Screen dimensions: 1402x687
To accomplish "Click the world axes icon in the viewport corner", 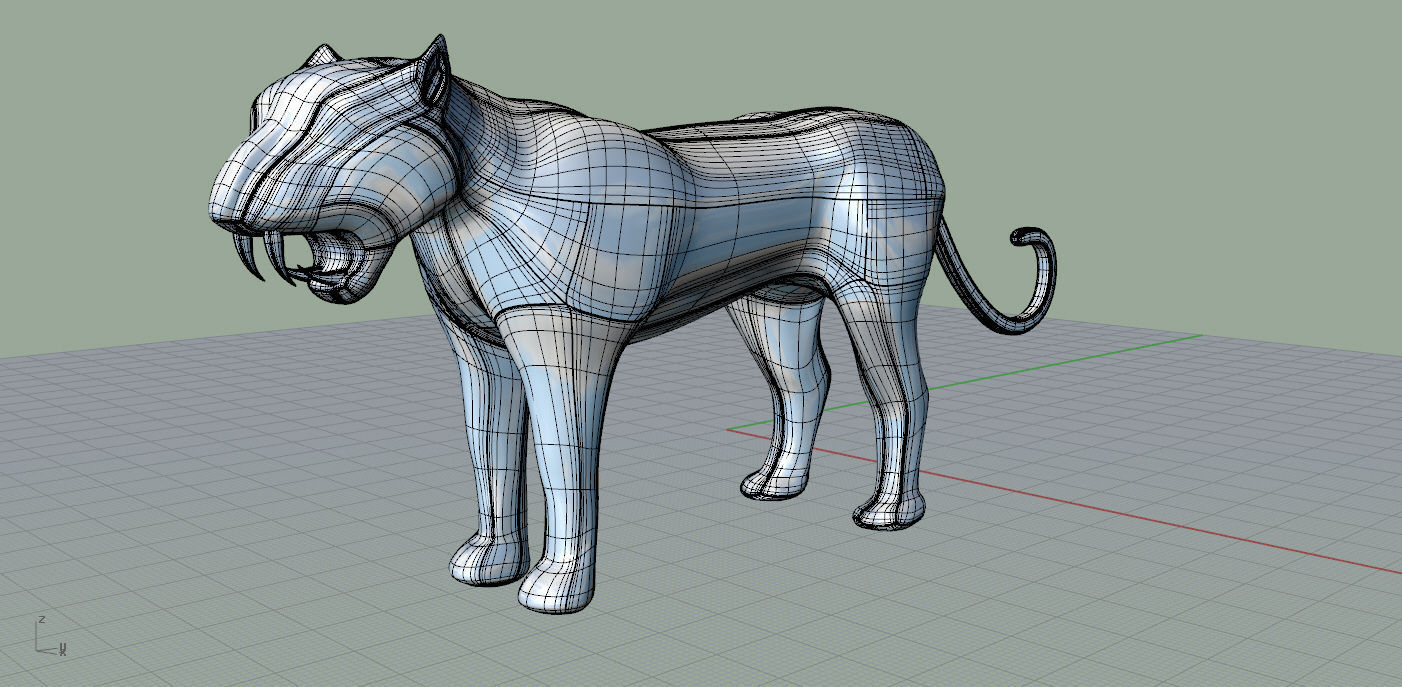I will (51, 637).
